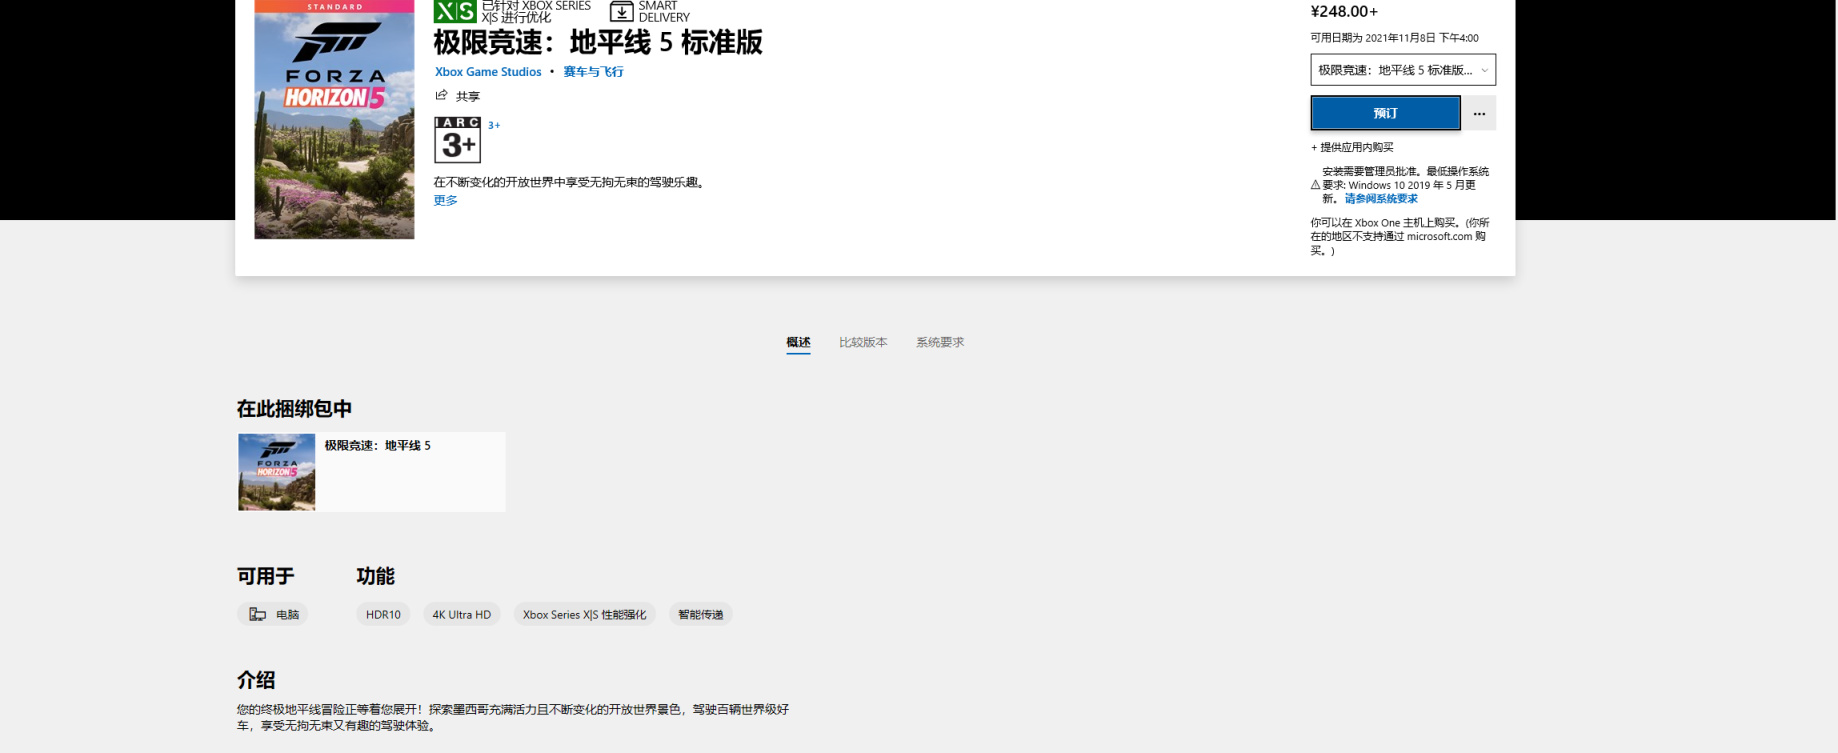1838x753 pixels.
Task: Click the 3+ rating text link
Action: tap(494, 125)
